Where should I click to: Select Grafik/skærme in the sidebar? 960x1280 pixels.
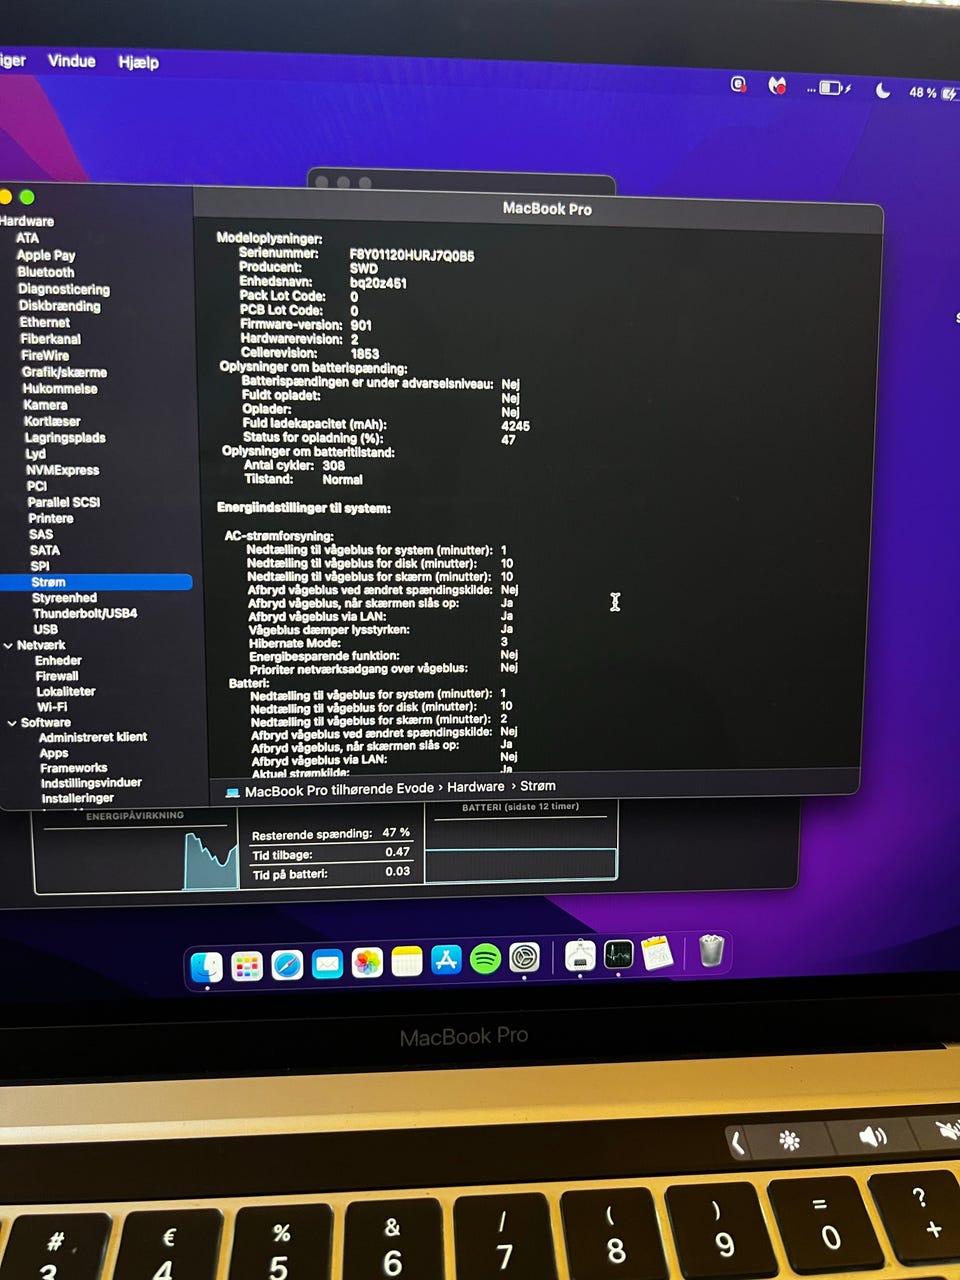(x=65, y=372)
